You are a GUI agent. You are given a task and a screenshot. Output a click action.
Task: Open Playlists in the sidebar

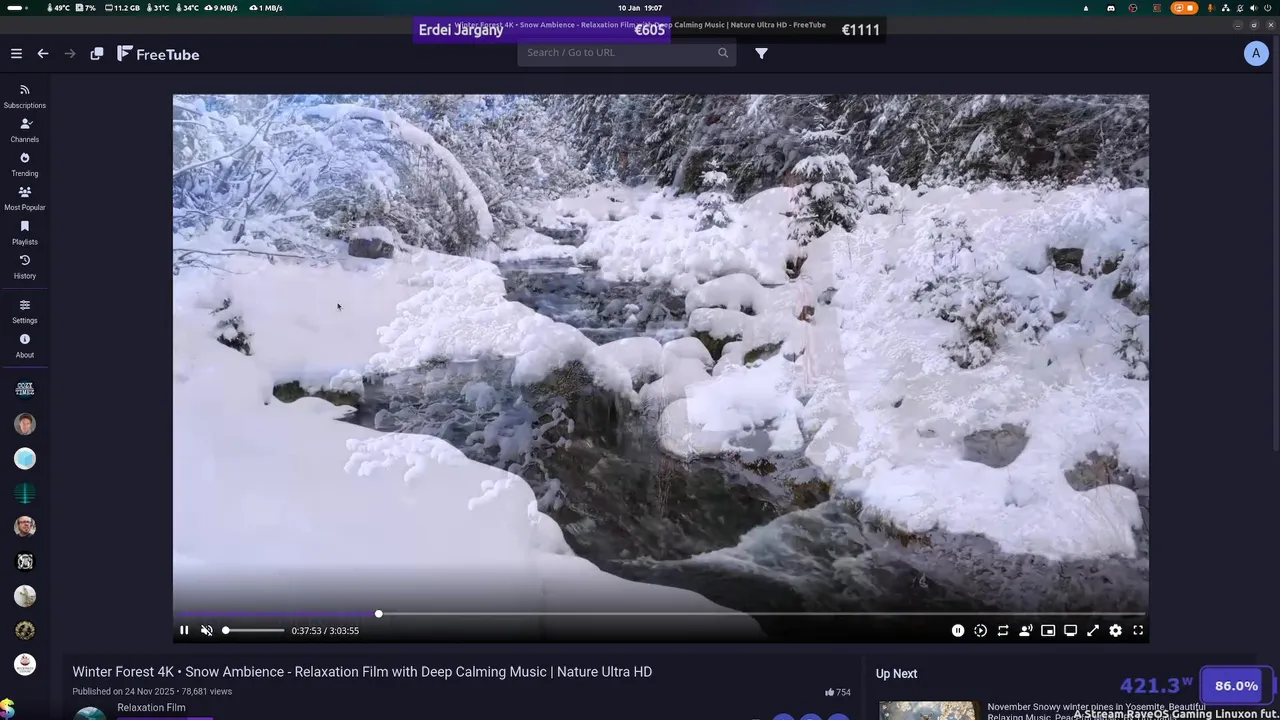click(x=25, y=232)
